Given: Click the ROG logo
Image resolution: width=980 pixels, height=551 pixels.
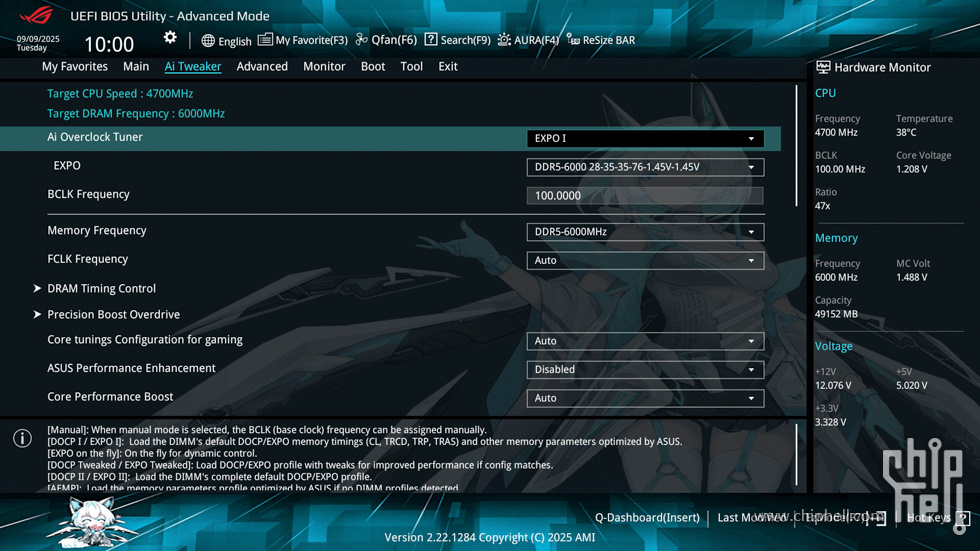Looking at the screenshot, I should click(37, 15).
